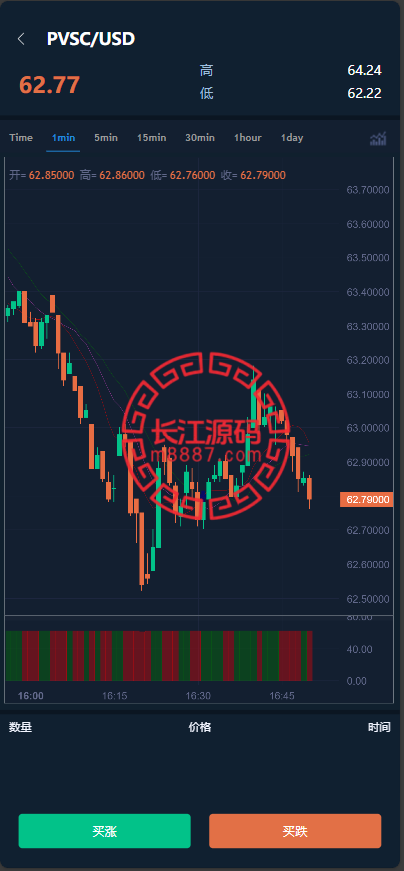This screenshot has height=871, width=404.
Task: Tap the green 买涨 buy-up button
Action: [x=104, y=831]
